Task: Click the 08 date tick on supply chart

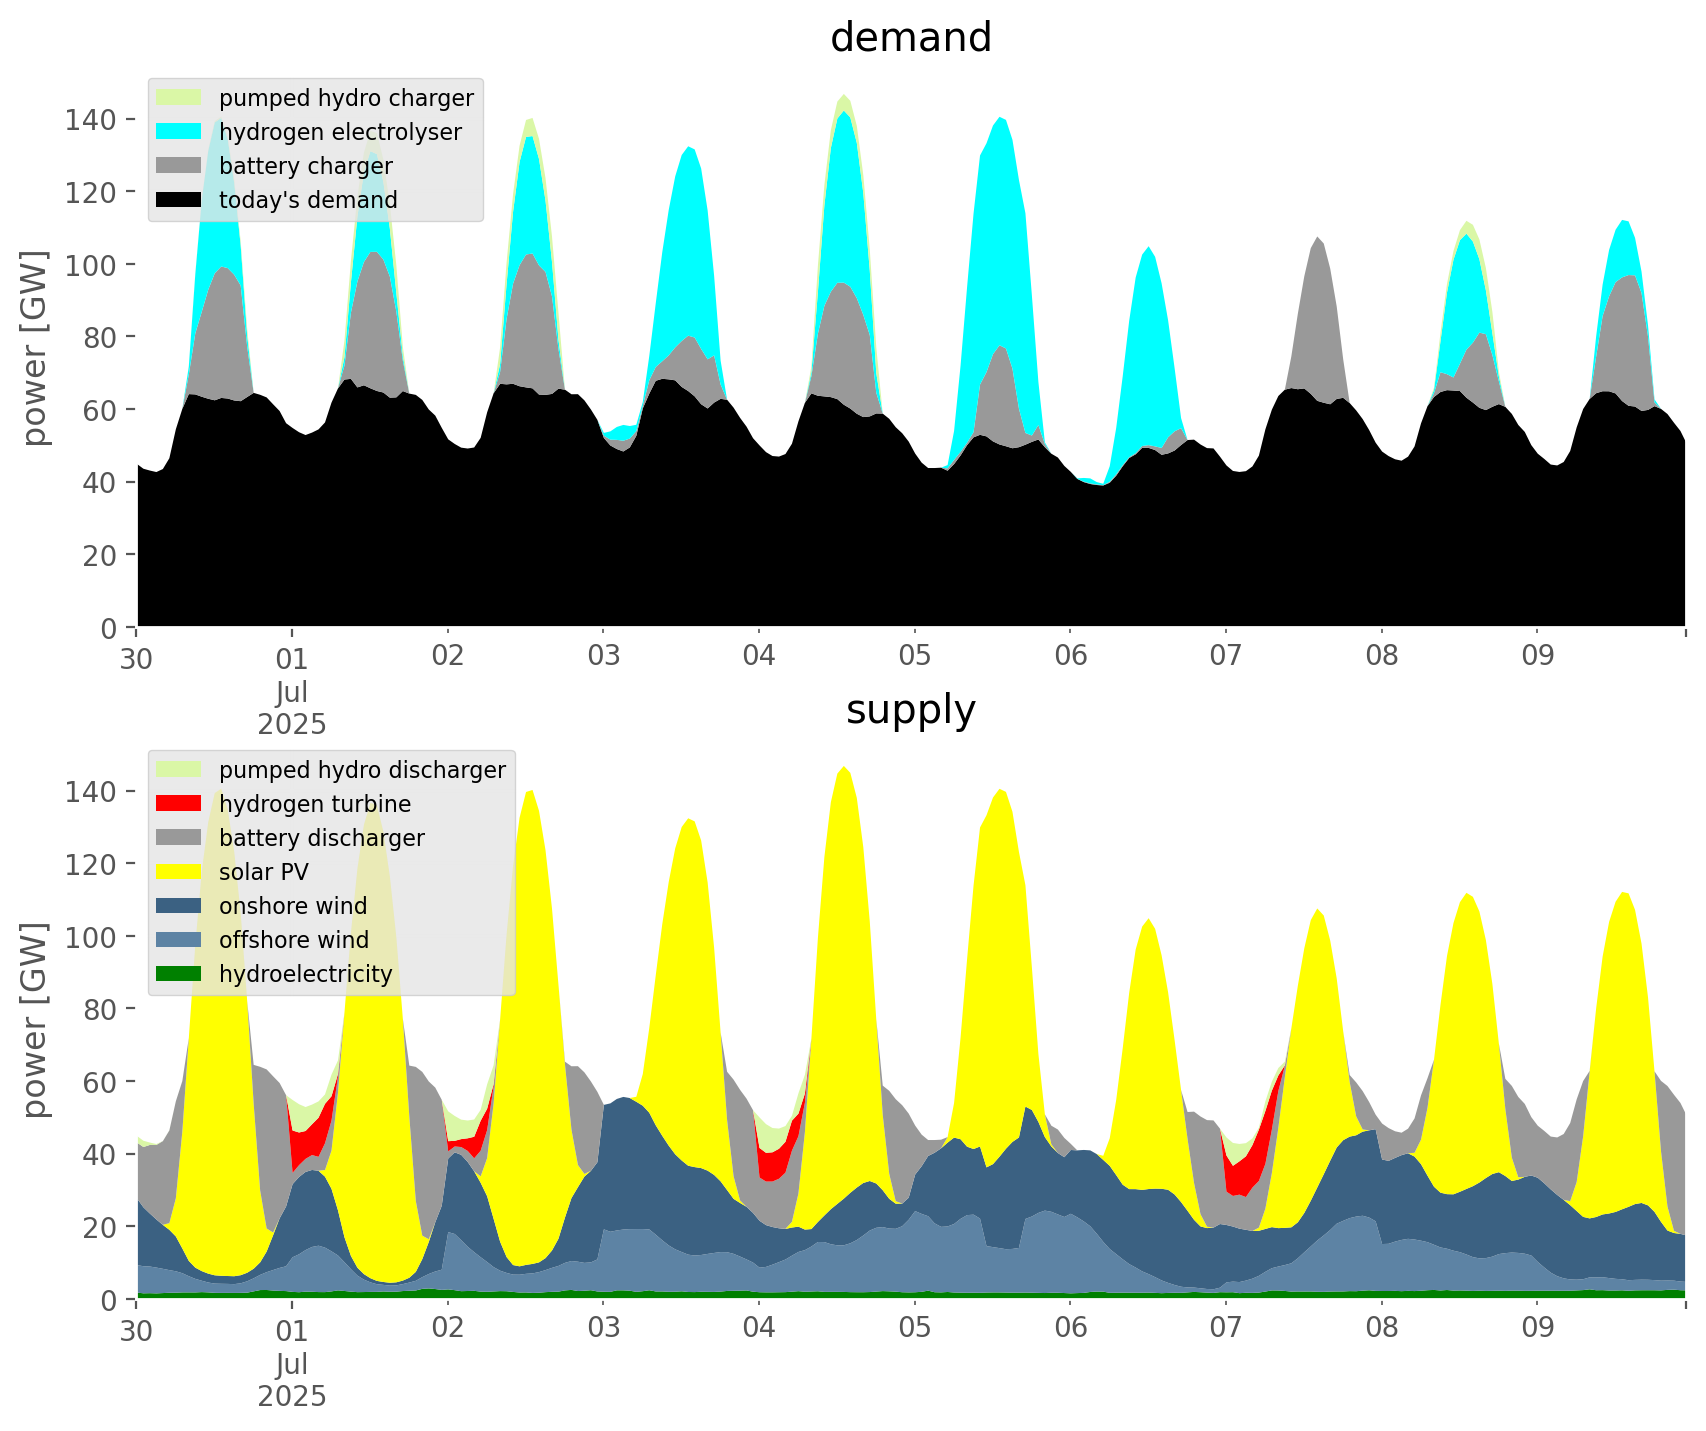Action: pyautogui.click(x=1381, y=1329)
